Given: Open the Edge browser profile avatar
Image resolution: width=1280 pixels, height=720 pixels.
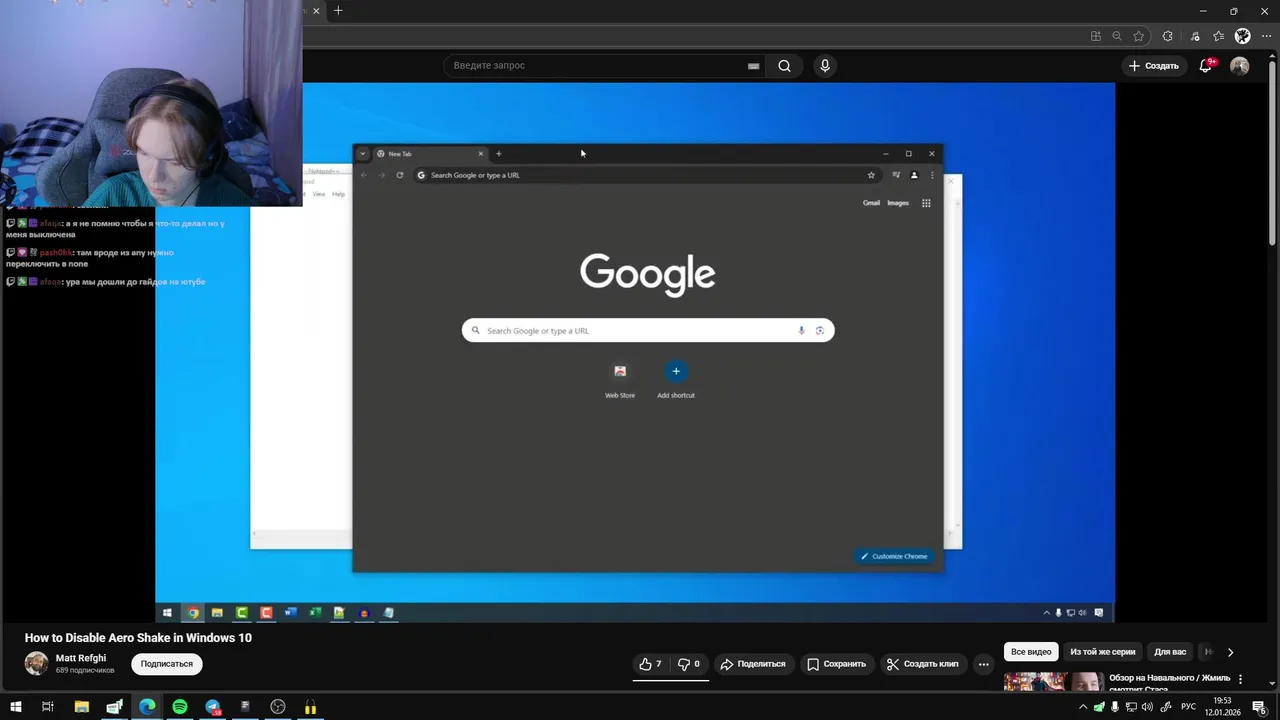Looking at the screenshot, I should [x=1243, y=36].
